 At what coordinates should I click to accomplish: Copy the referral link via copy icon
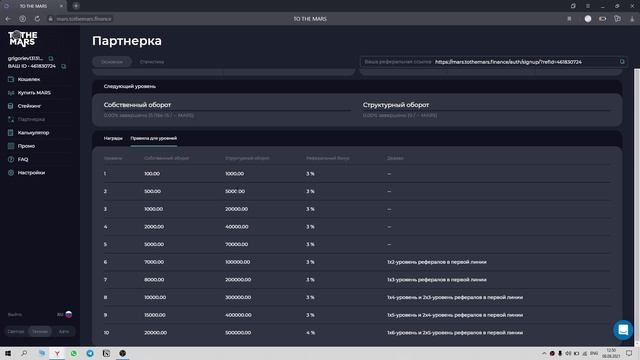(622, 62)
